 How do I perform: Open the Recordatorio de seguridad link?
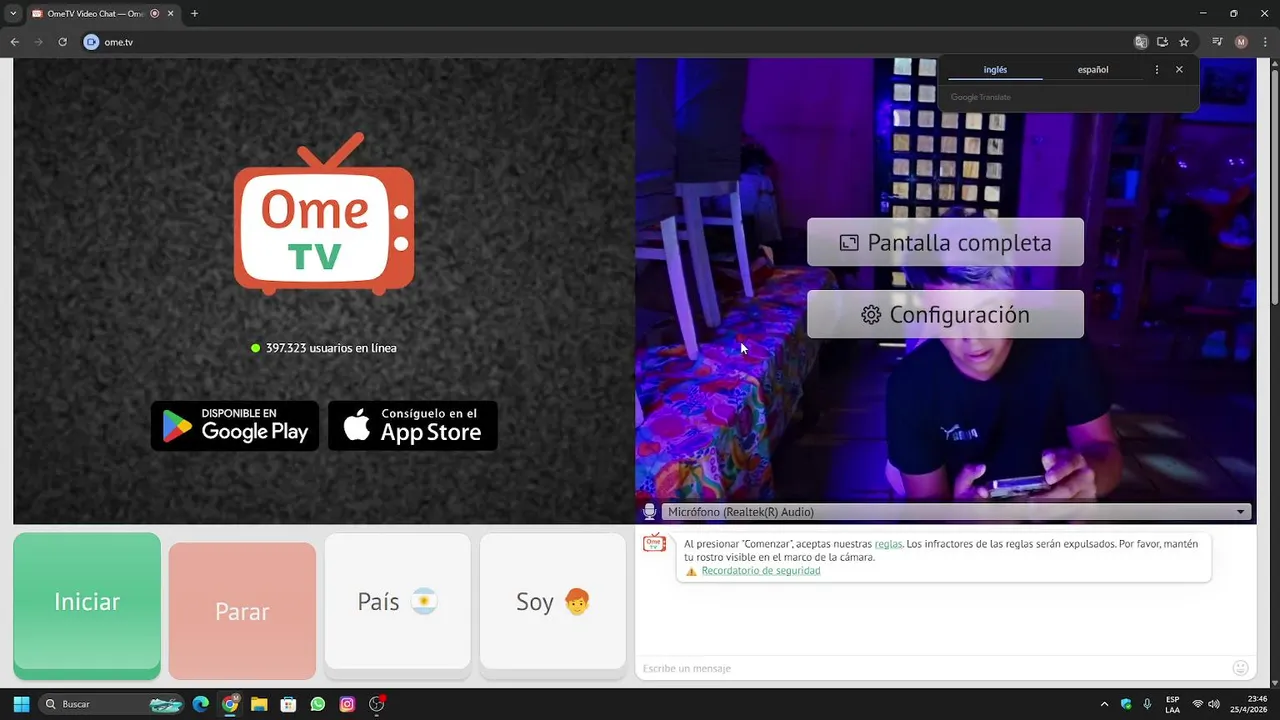(761, 571)
